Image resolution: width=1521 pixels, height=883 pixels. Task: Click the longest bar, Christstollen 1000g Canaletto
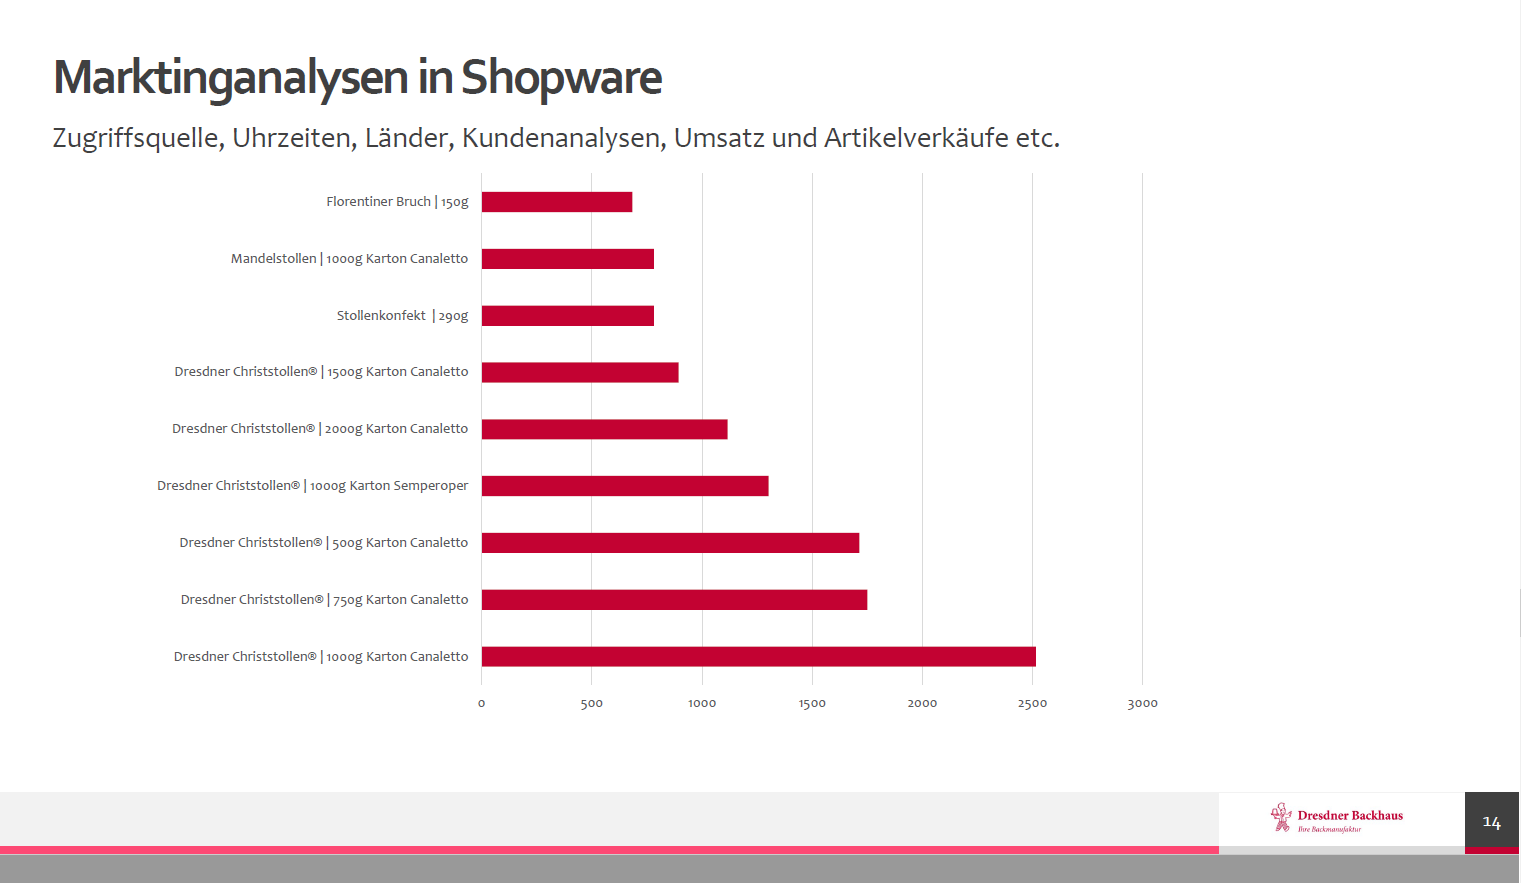coord(759,657)
